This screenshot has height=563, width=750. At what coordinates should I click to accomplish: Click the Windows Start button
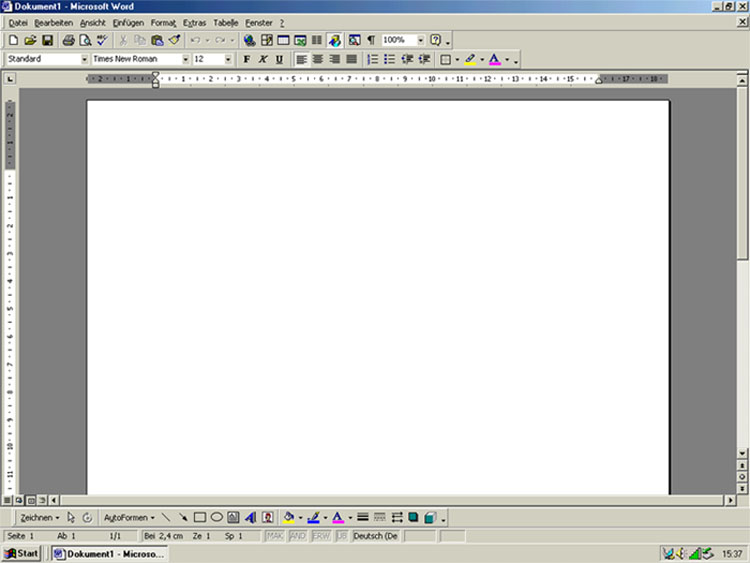pyautogui.click(x=22, y=553)
